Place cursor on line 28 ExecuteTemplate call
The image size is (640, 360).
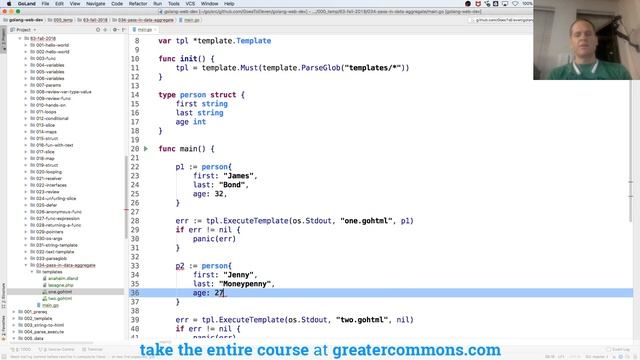click(x=256, y=221)
